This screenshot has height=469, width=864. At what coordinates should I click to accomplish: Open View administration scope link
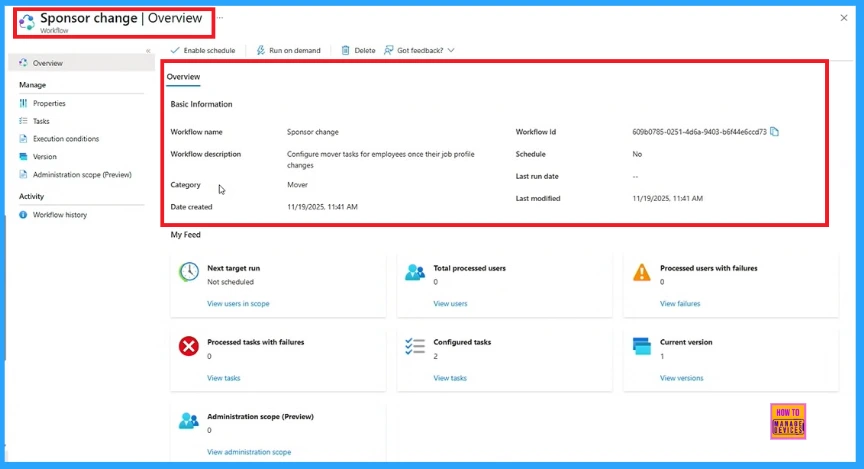[x=249, y=452]
